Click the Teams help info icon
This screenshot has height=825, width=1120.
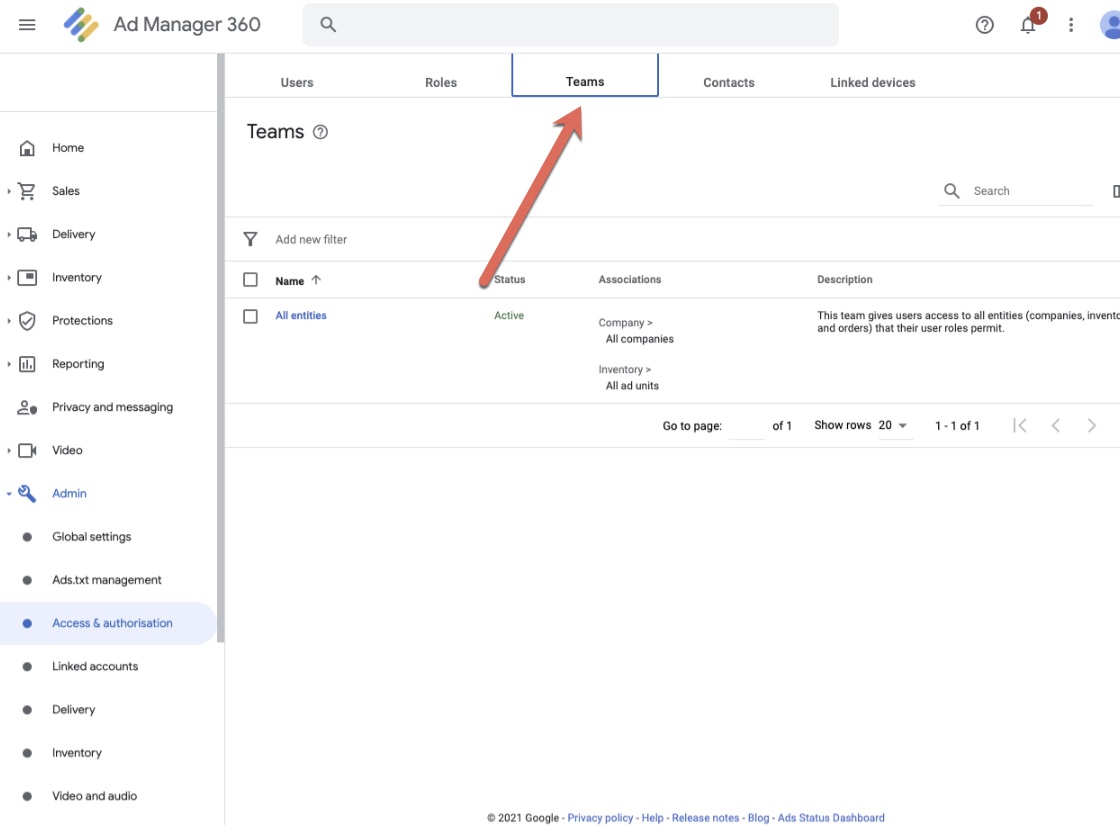click(320, 132)
